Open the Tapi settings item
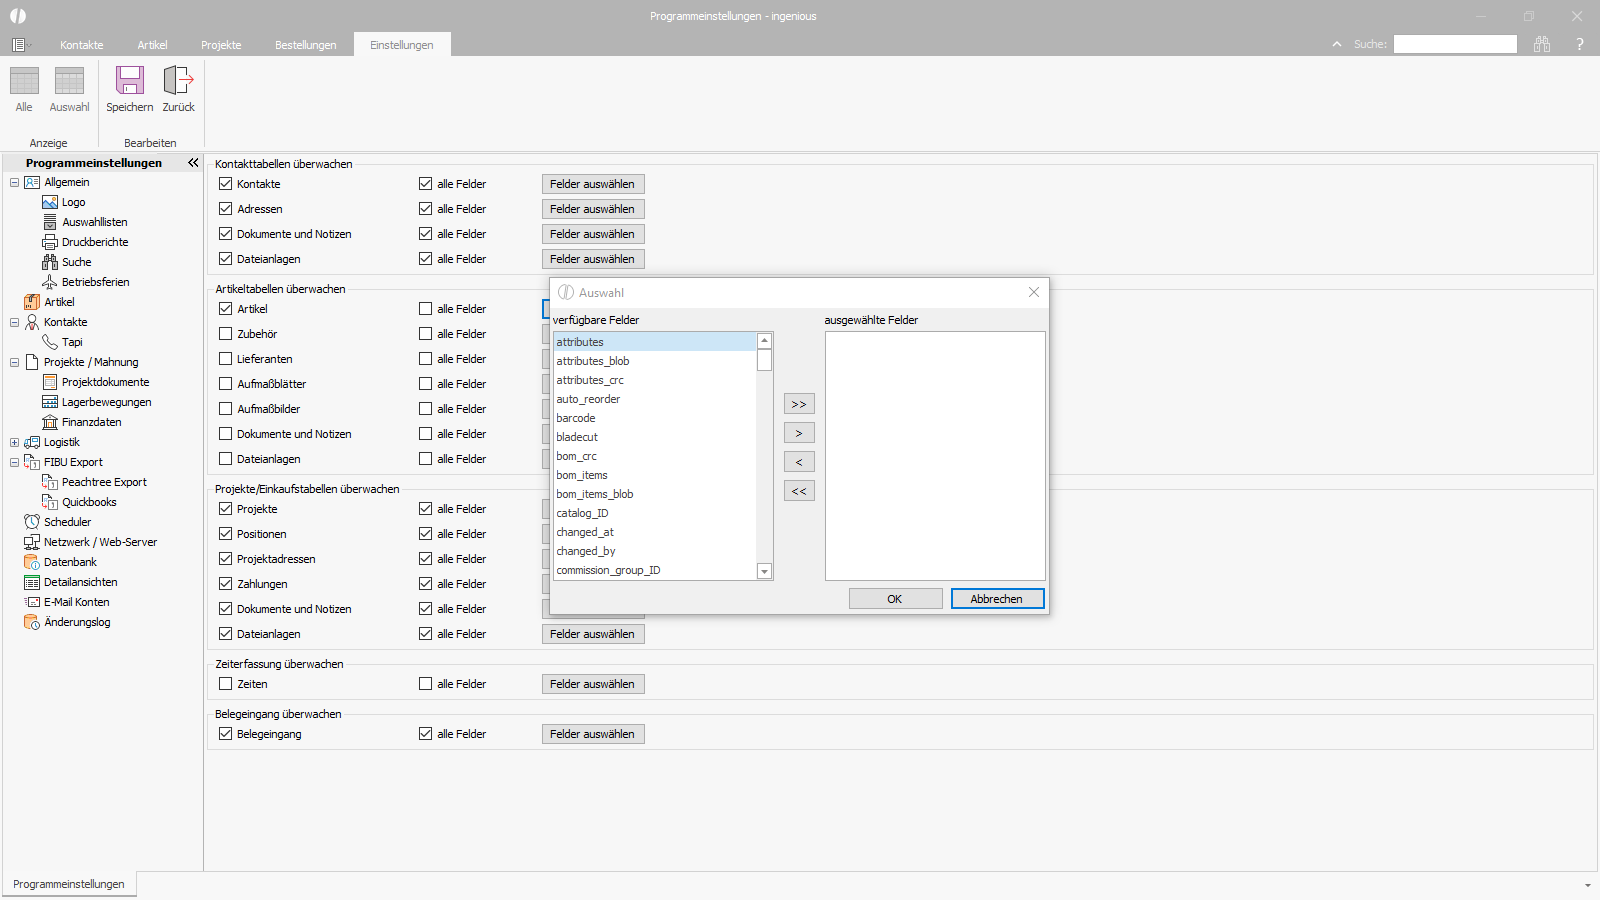The image size is (1600, 900). pos(72,342)
